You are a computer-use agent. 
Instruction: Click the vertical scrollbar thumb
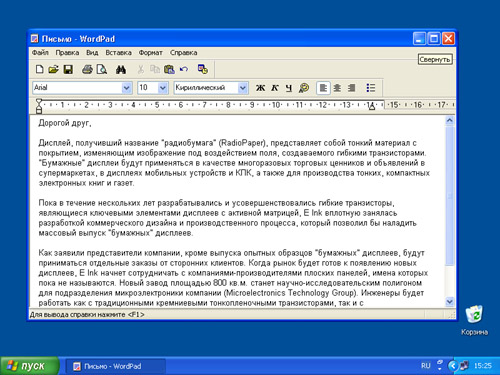click(x=450, y=196)
